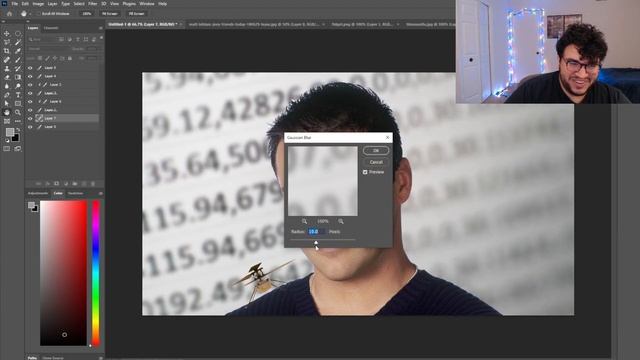The image size is (640, 360).
Task: Open the Edit Toolbar three-dots icon
Action: point(18,121)
